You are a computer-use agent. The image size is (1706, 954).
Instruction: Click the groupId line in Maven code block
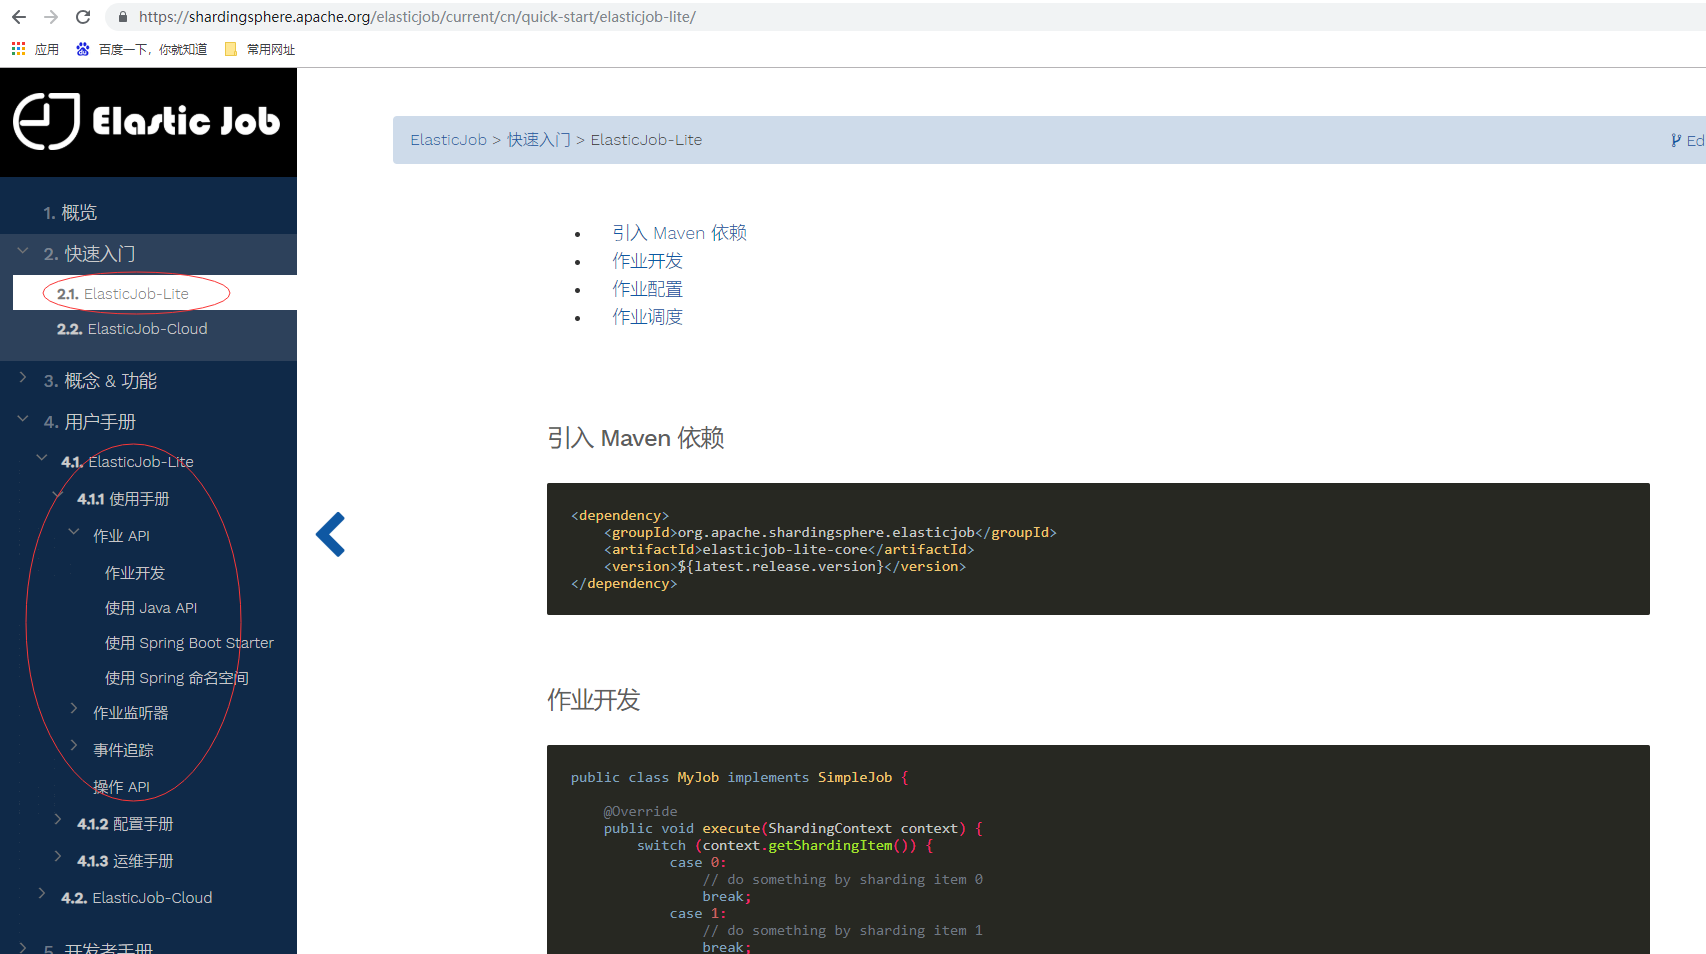(830, 532)
